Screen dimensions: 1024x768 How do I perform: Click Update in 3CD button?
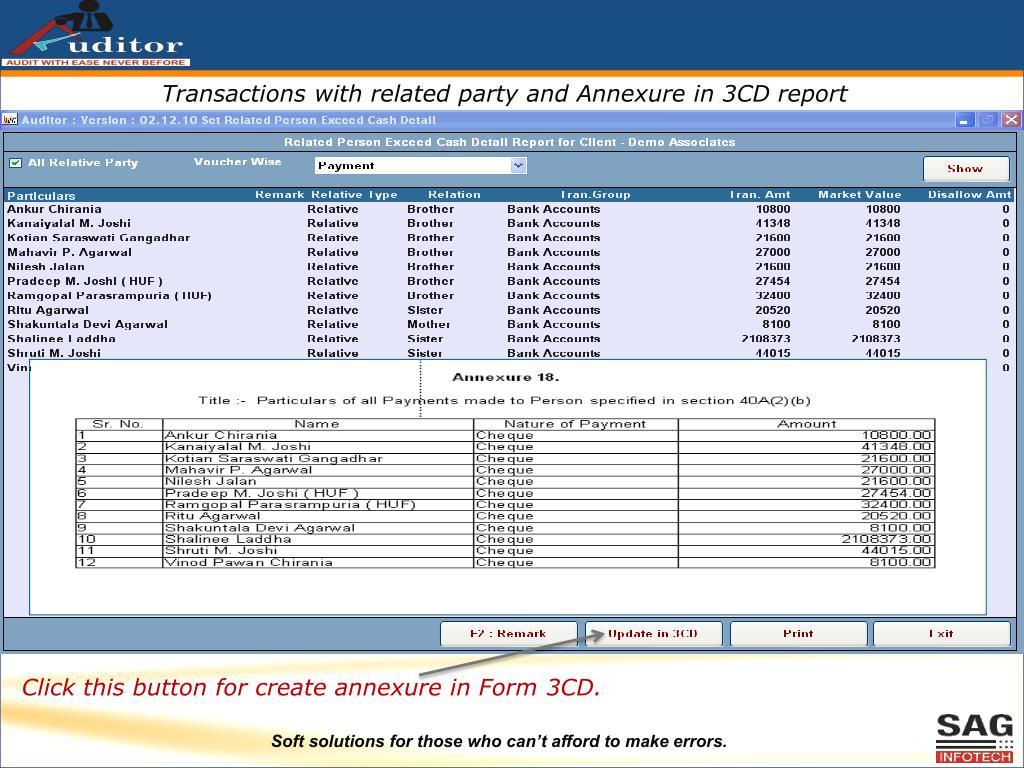[x=653, y=633]
